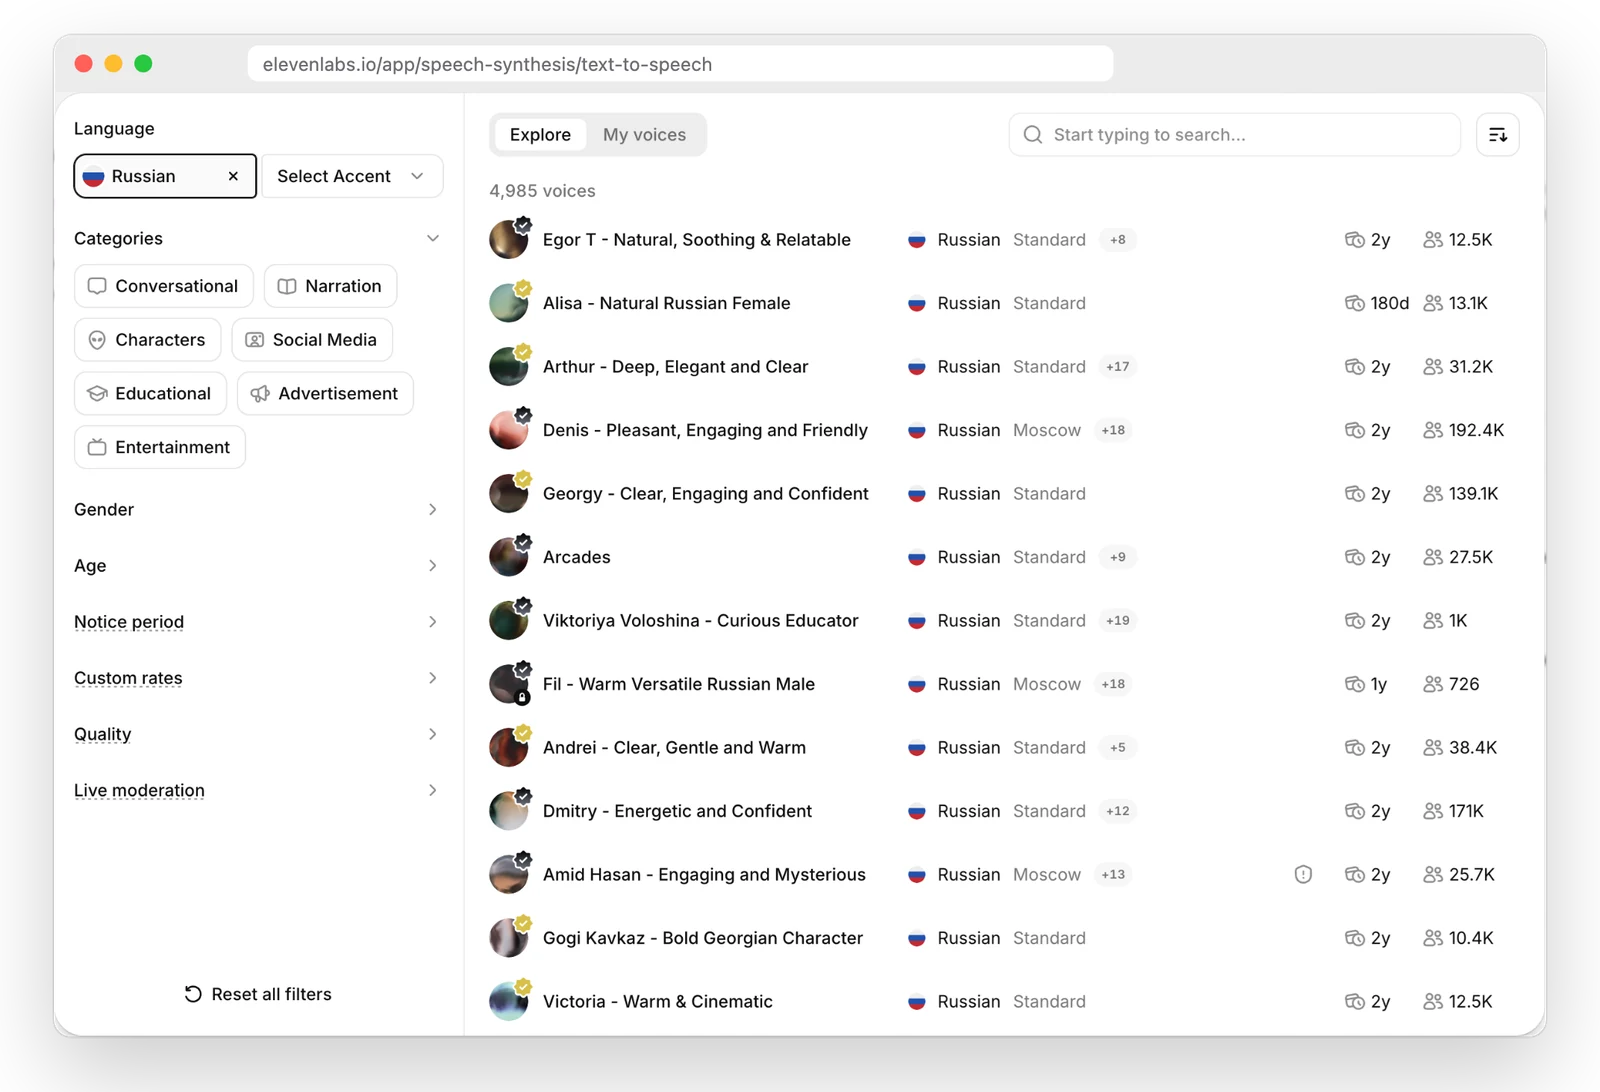Viewport: 1600px width, 1092px height.
Task: Expand the Quality filter
Action: click(257, 734)
